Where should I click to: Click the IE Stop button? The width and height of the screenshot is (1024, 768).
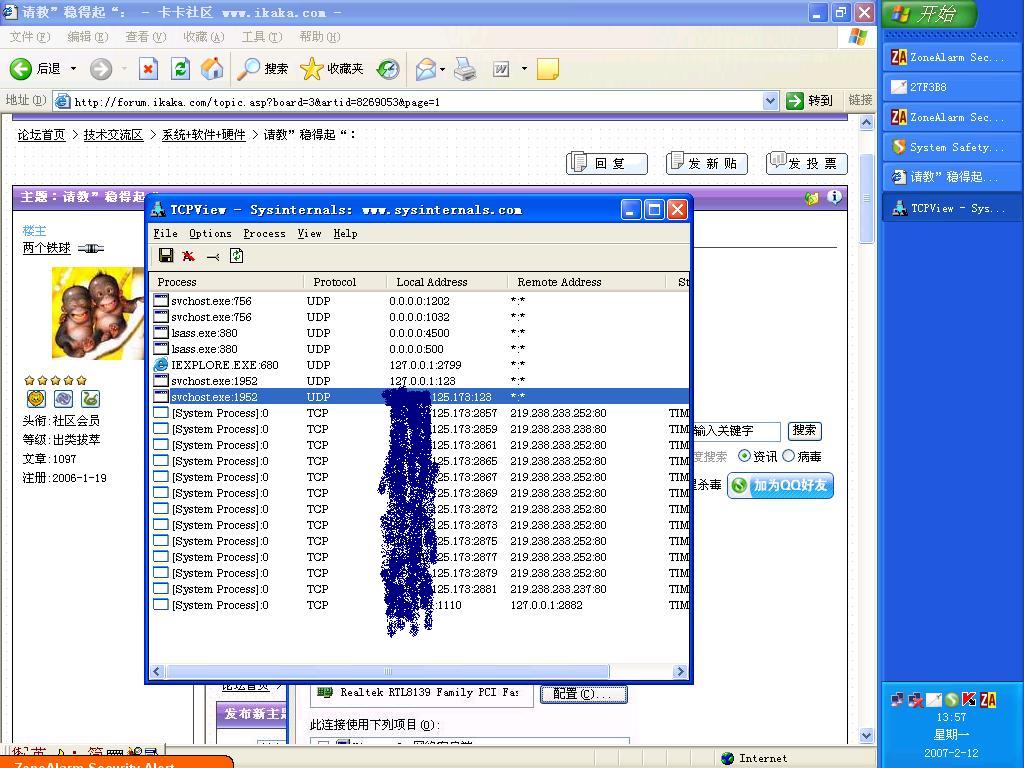[149, 69]
